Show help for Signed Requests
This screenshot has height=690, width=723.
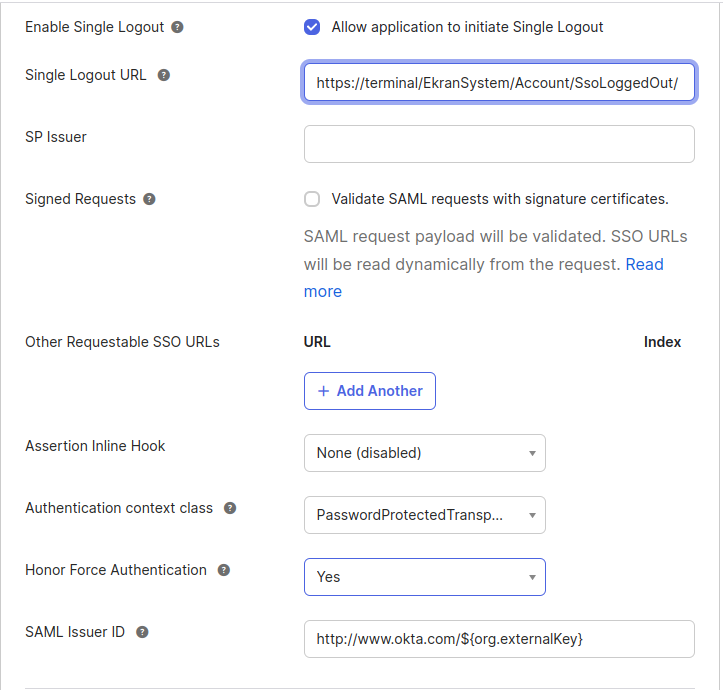(x=149, y=199)
